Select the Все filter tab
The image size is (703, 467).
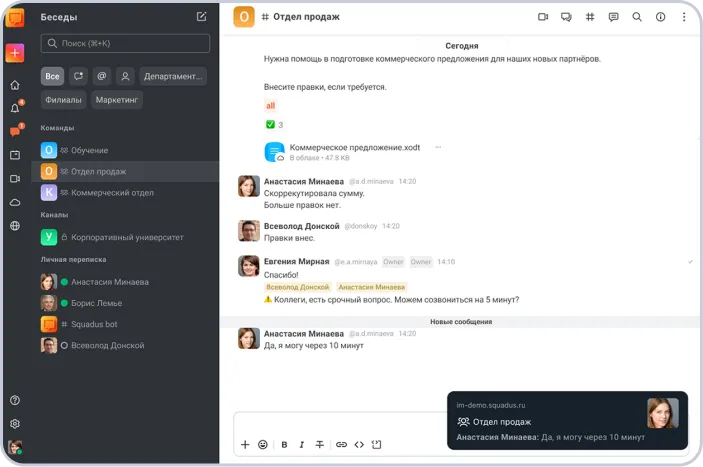click(52, 76)
